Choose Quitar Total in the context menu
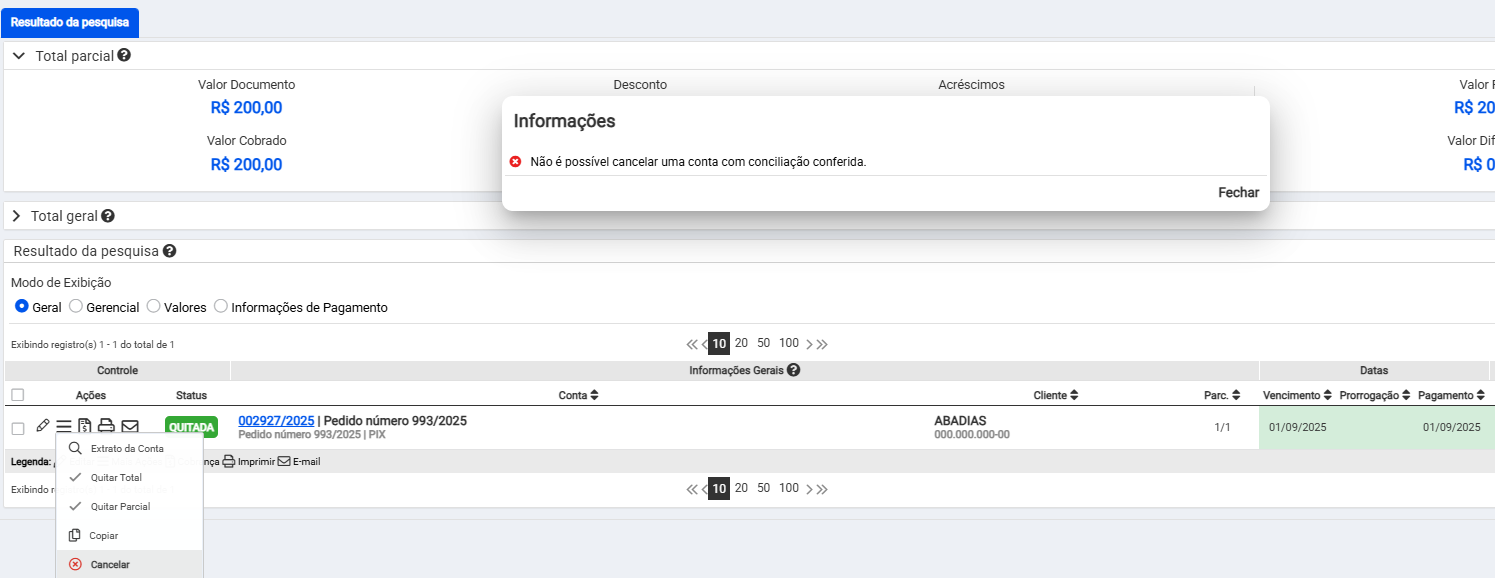 (x=116, y=477)
